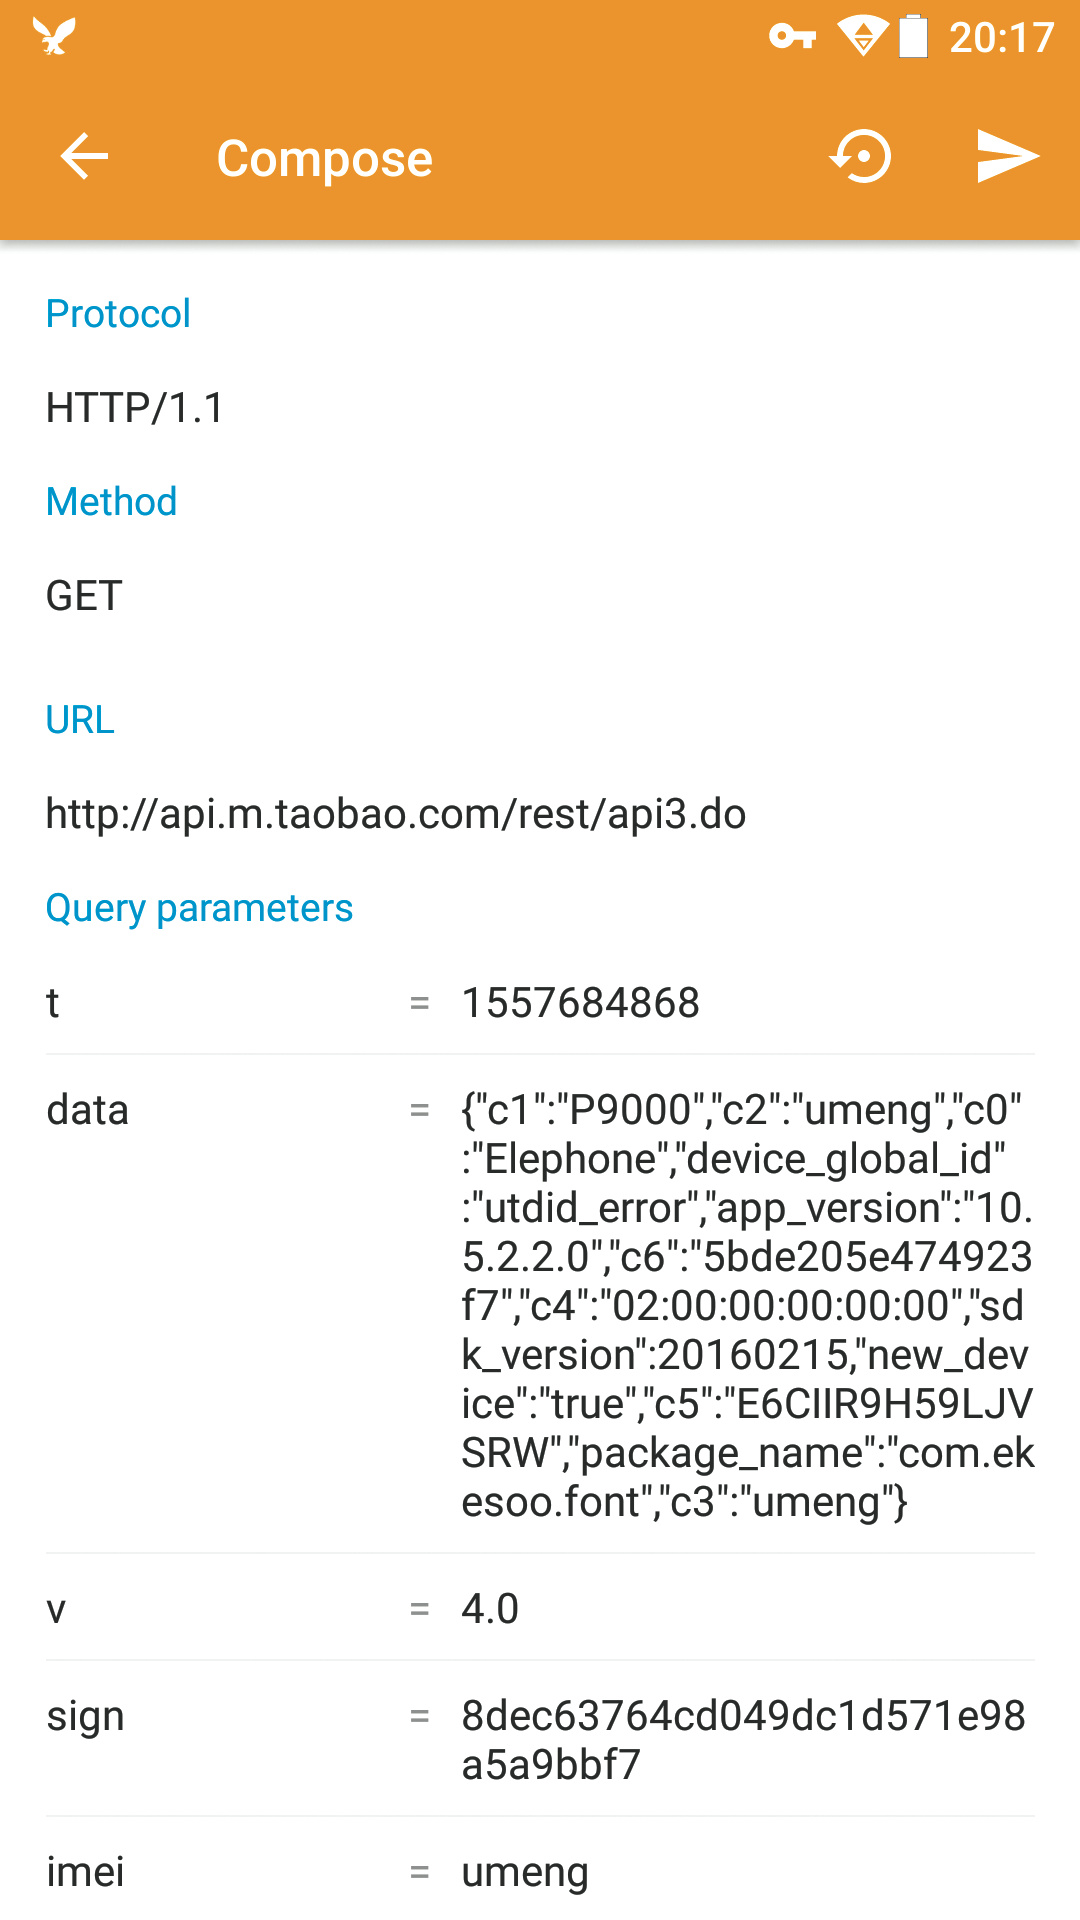The height and width of the screenshot is (1920, 1080).
Task: Click the history restore icon
Action: coord(860,157)
